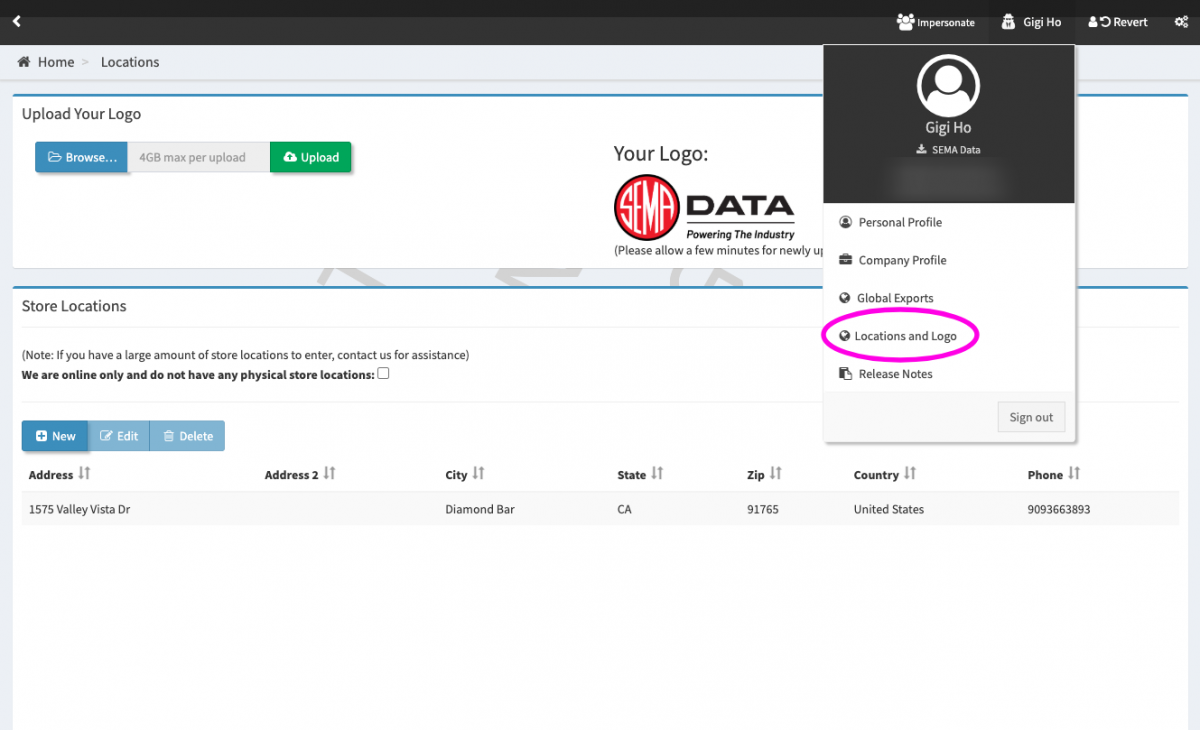Screen dimensions: 1200x730
Task: Click Browse to choose a logo file
Action: (x=82, y=157)
